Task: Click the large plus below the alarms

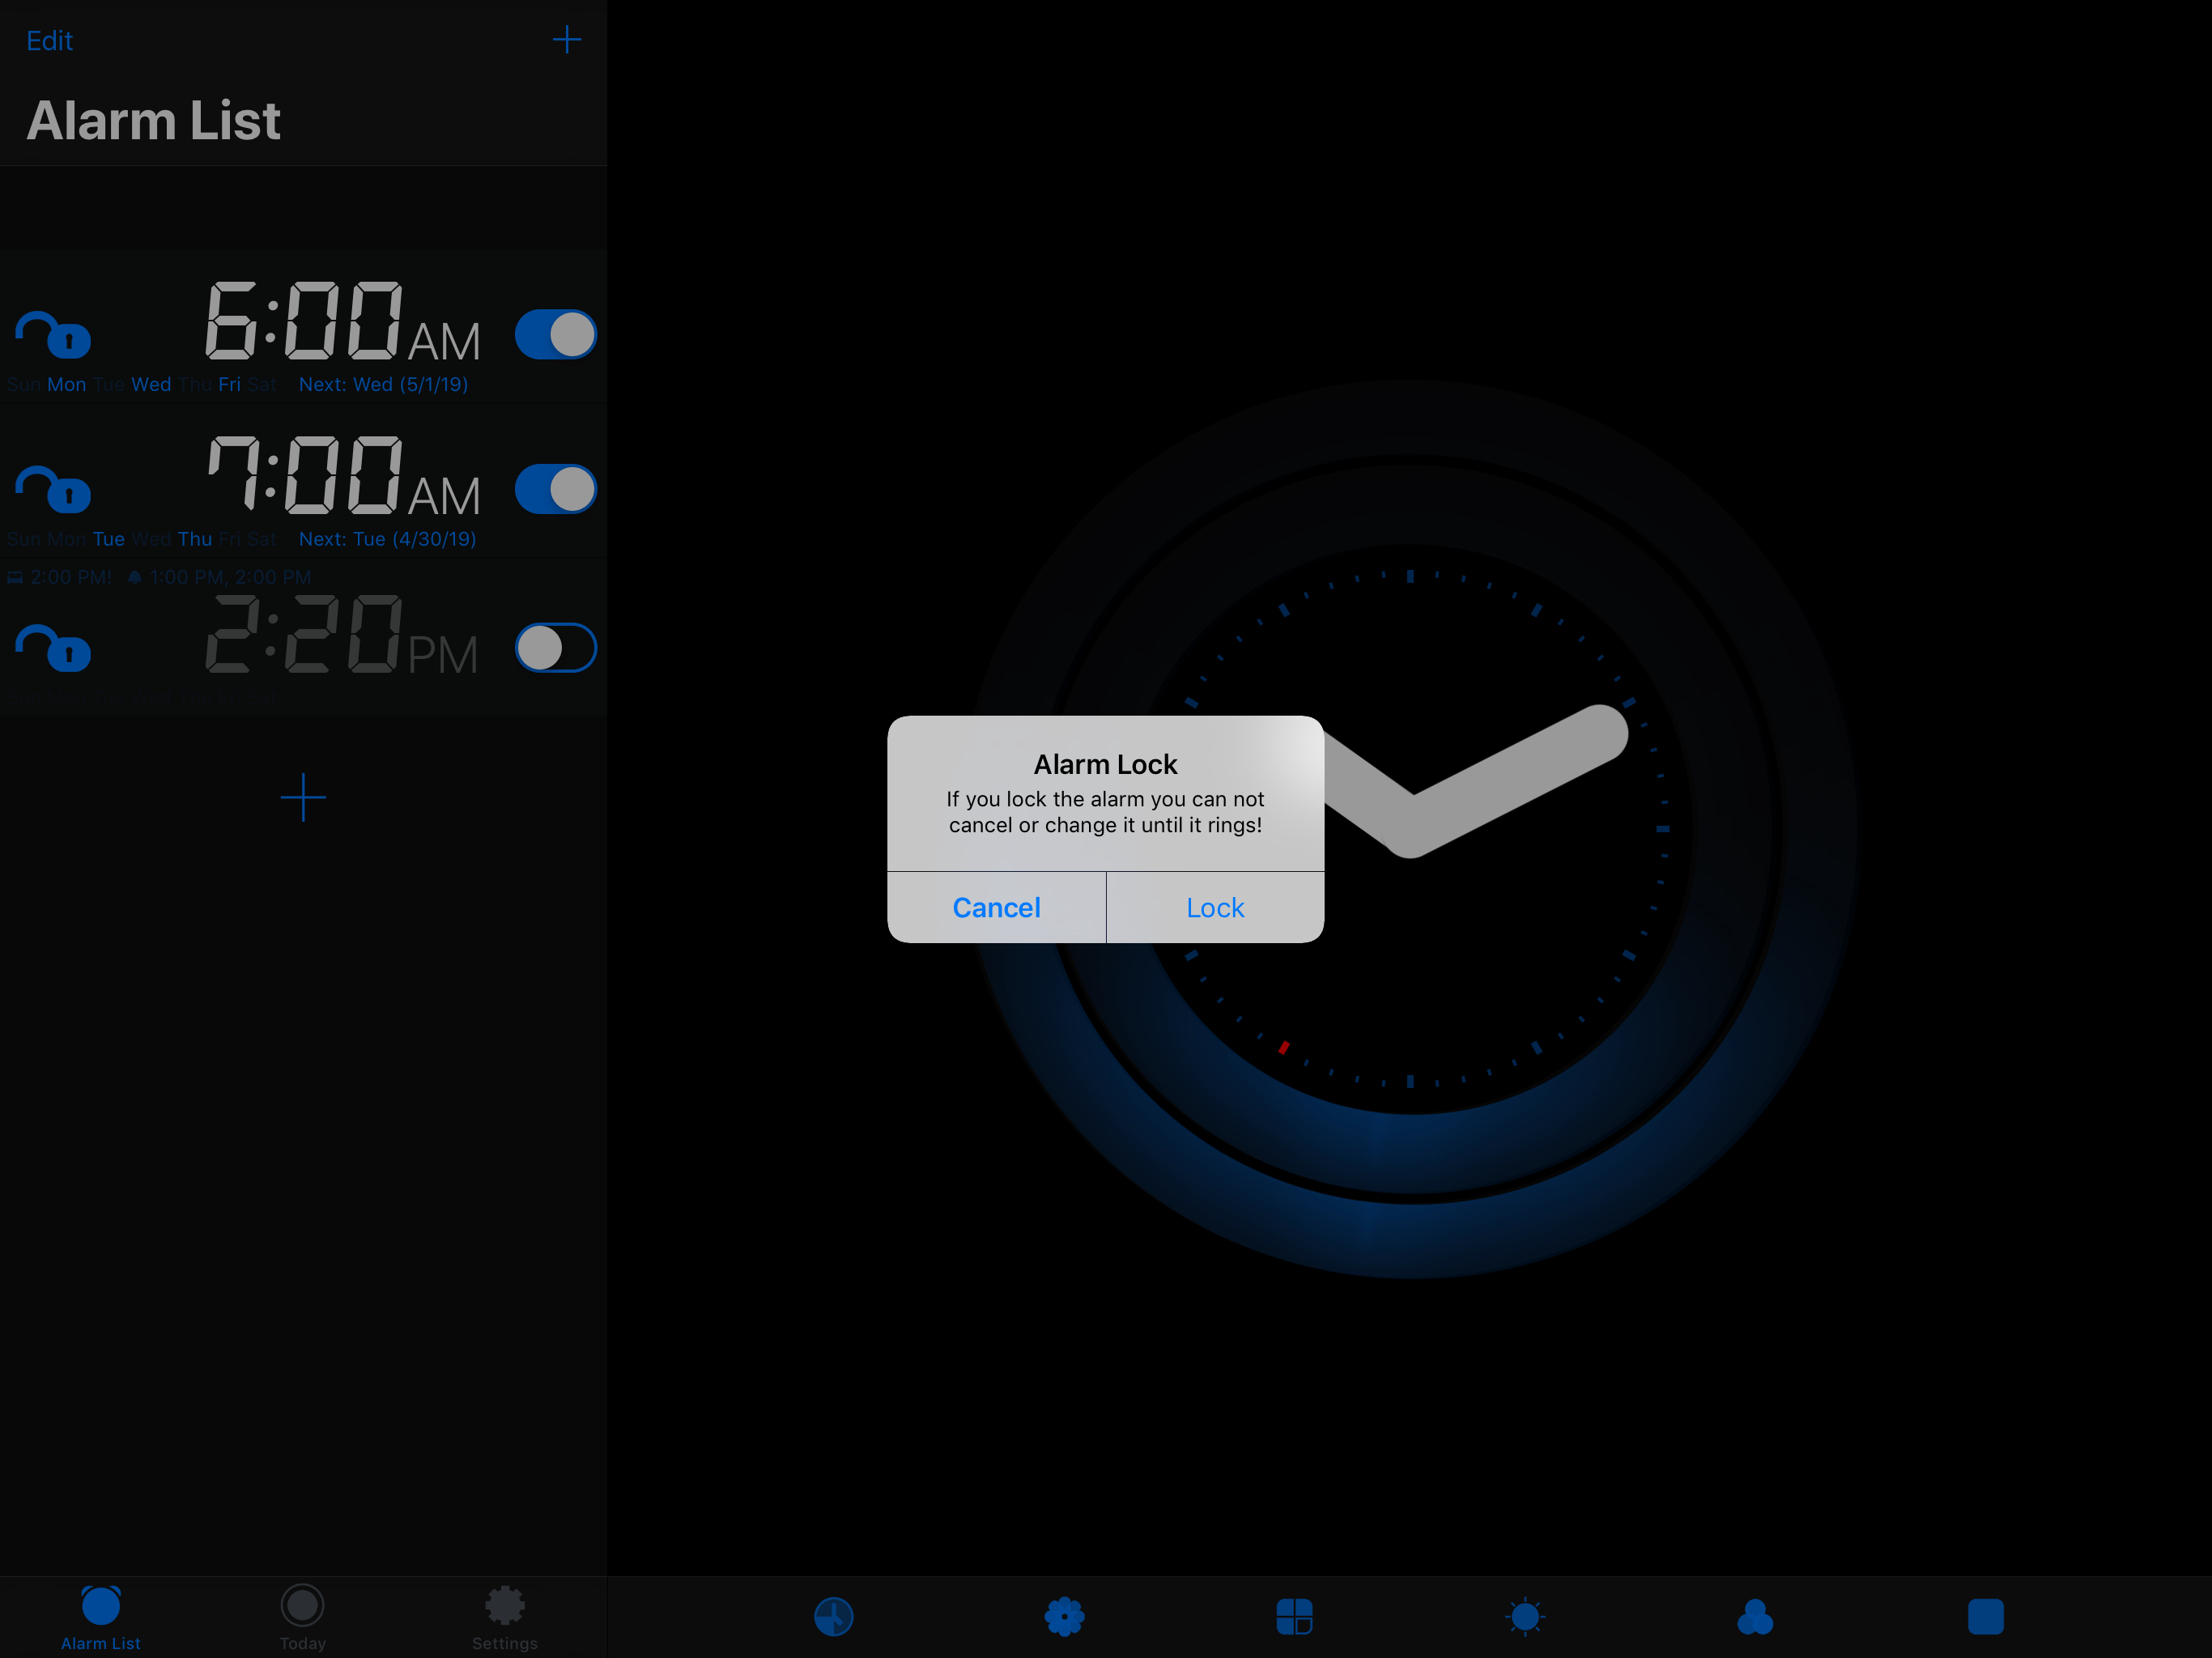Action: [x=303, y=797]
